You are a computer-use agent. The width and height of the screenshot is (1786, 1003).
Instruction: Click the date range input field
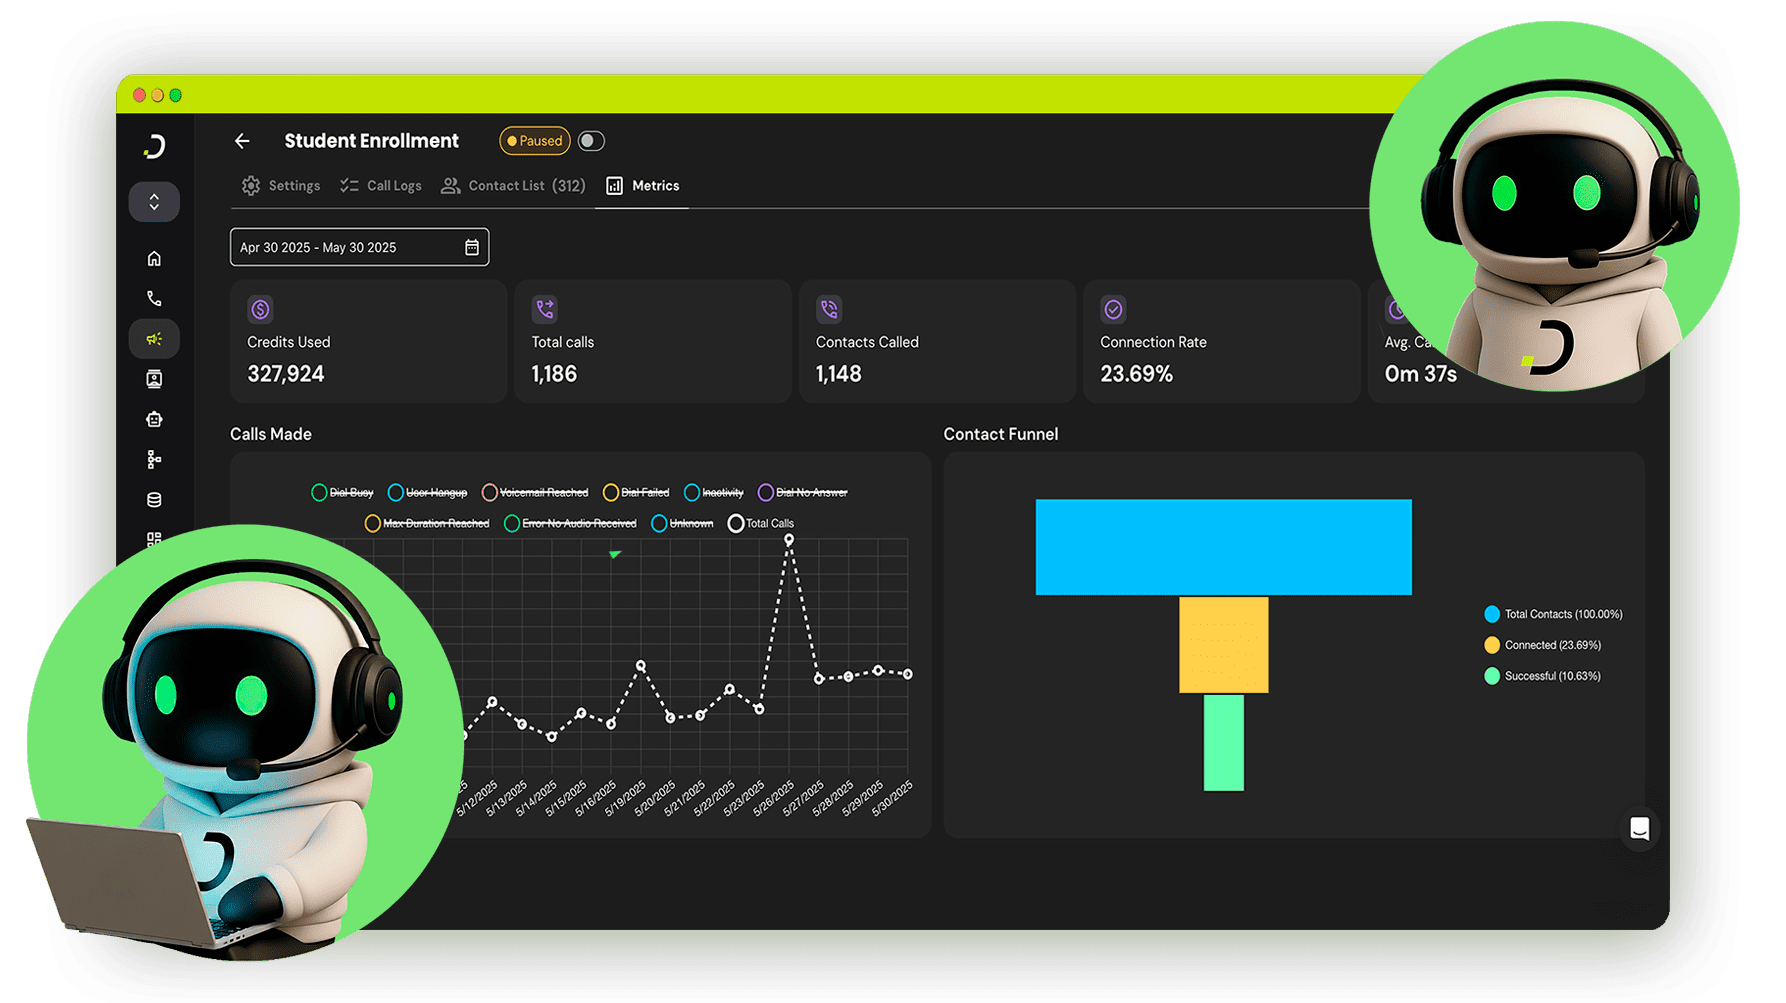point(345,247)
